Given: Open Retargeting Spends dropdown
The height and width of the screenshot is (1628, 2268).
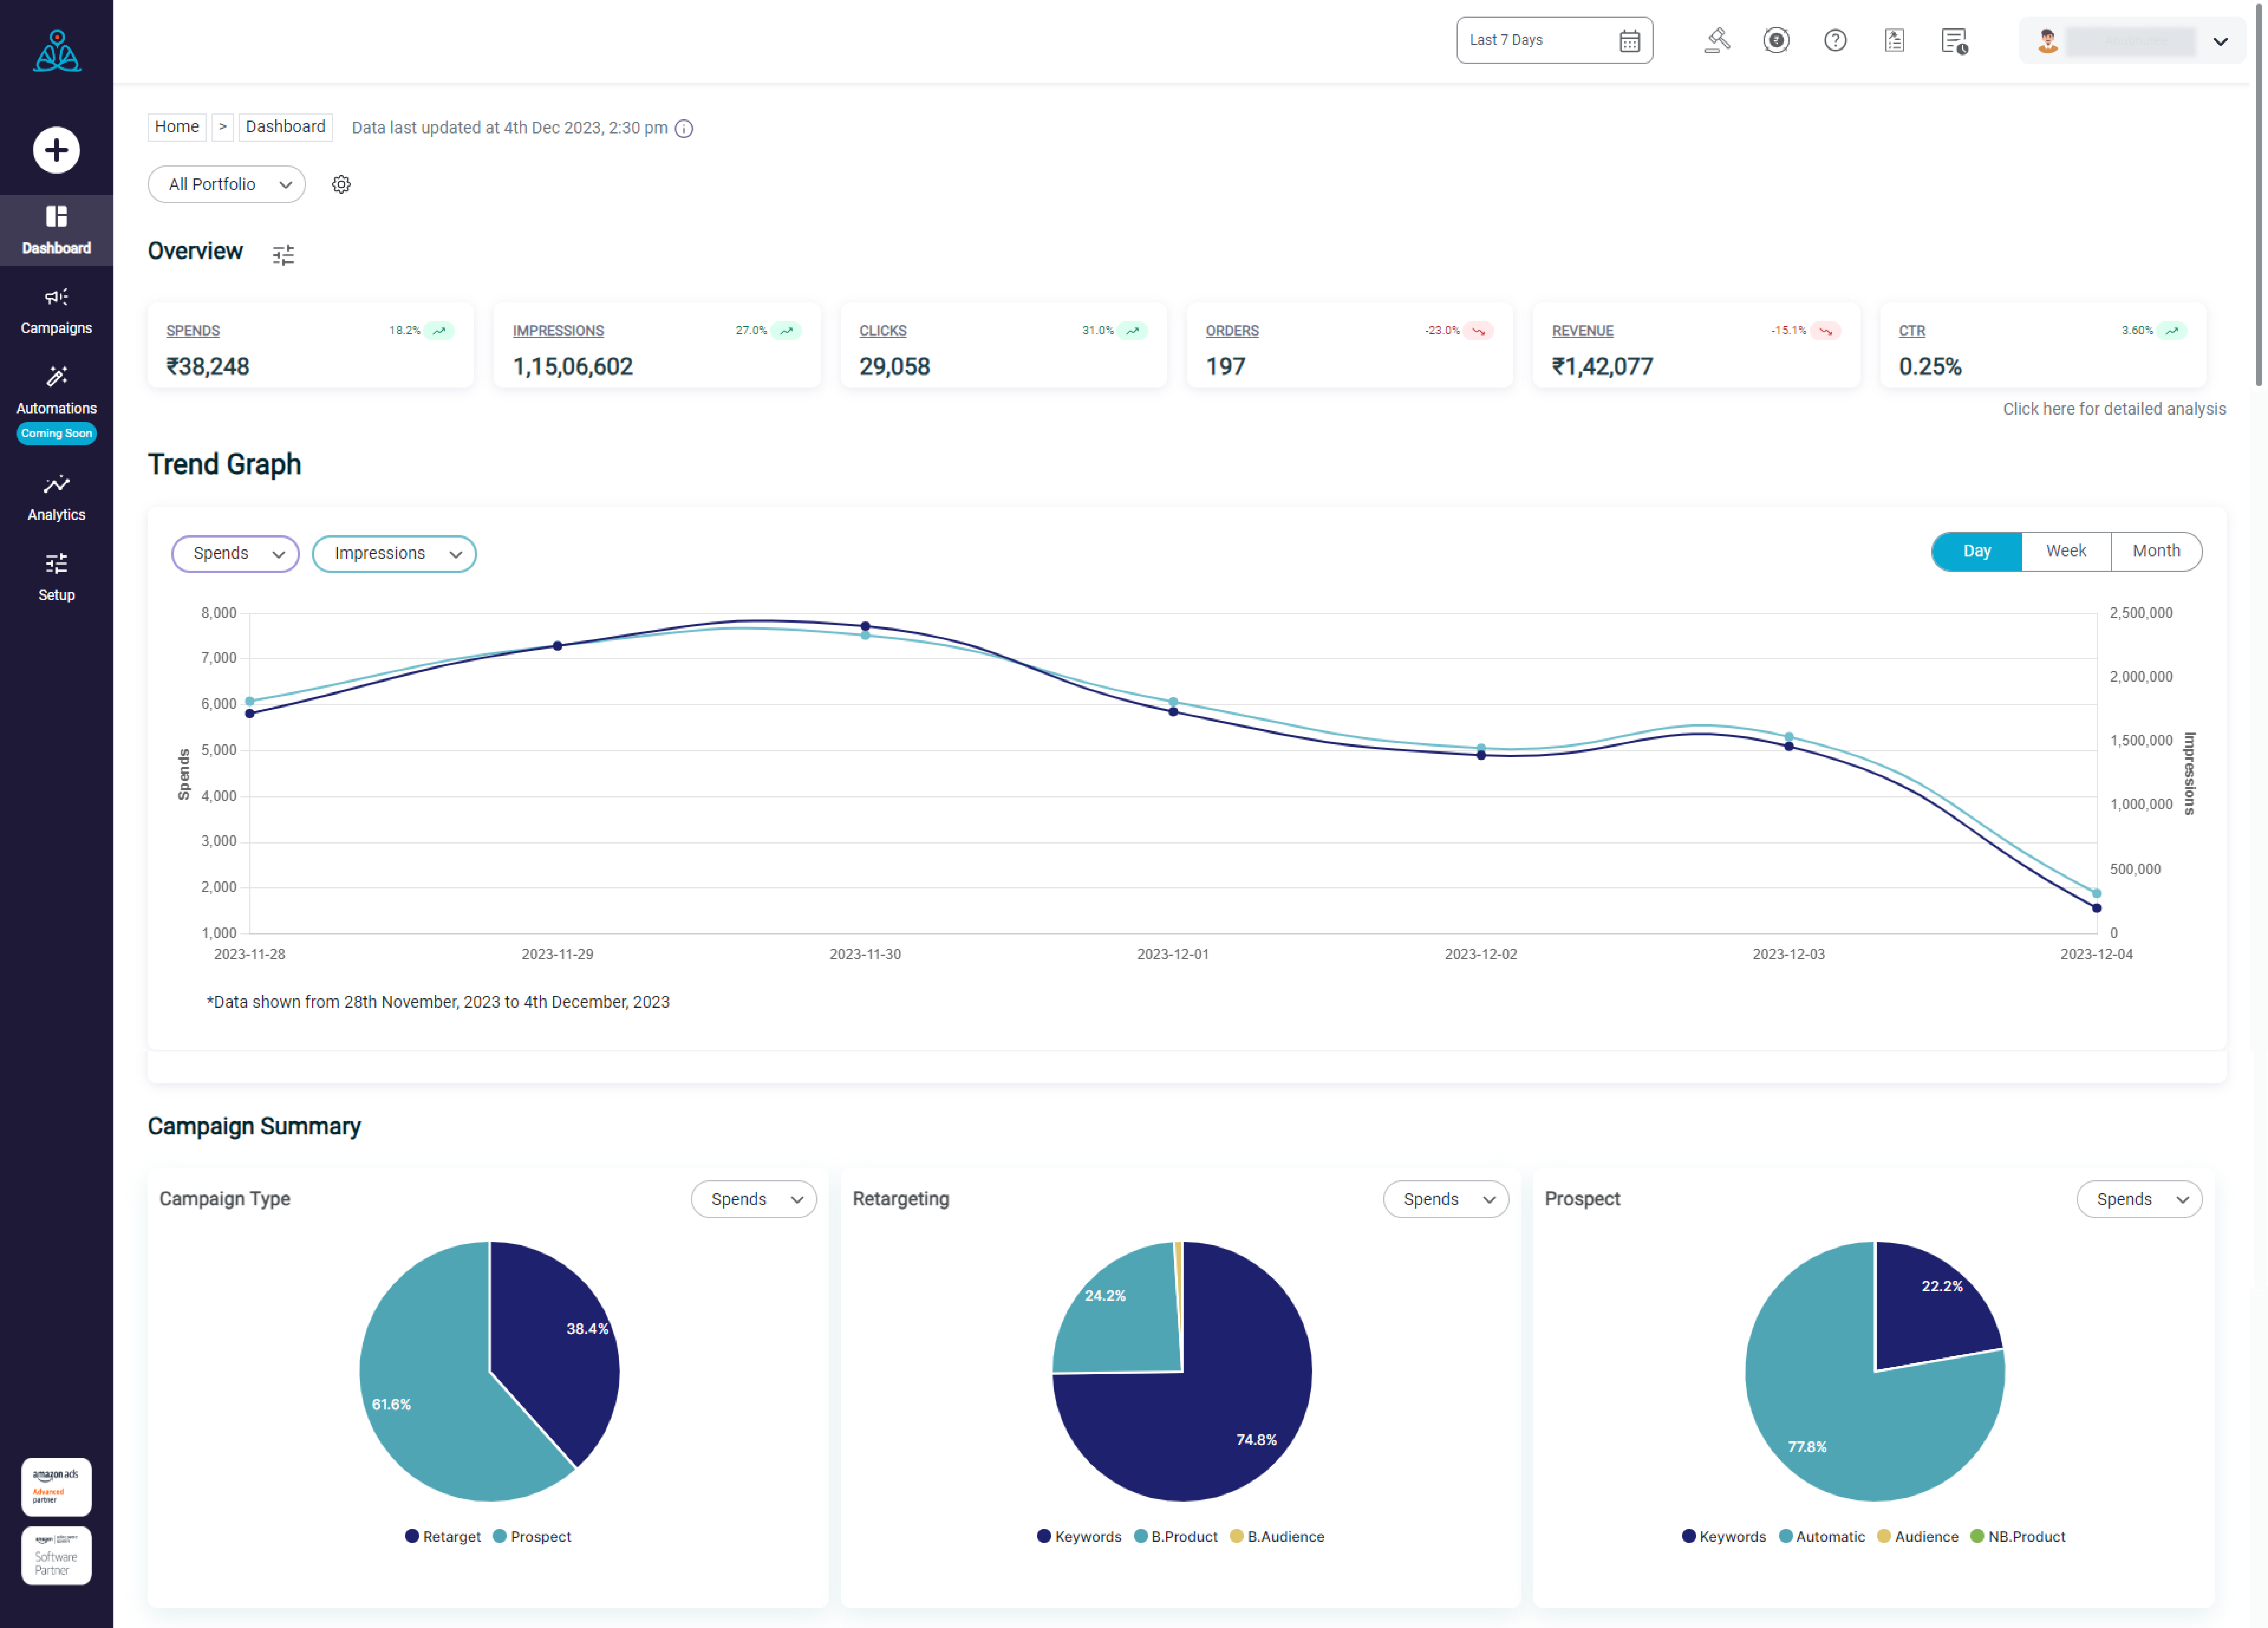Looking at the screenshot, I should 1446,1199.
